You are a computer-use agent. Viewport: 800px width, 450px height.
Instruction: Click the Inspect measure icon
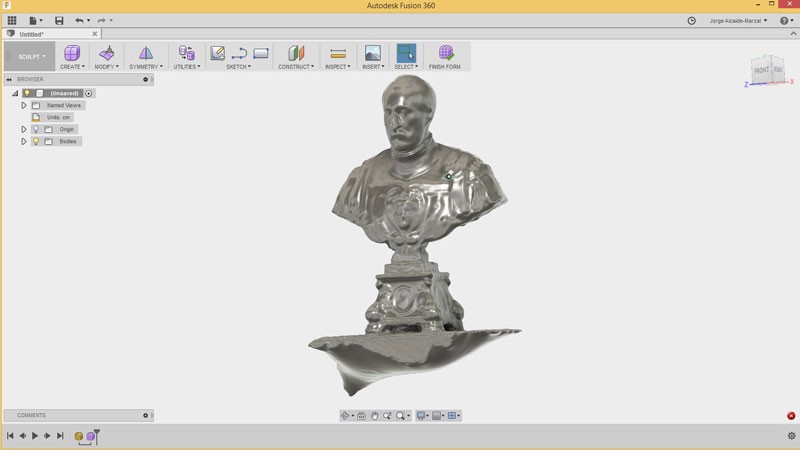(337, 52)
